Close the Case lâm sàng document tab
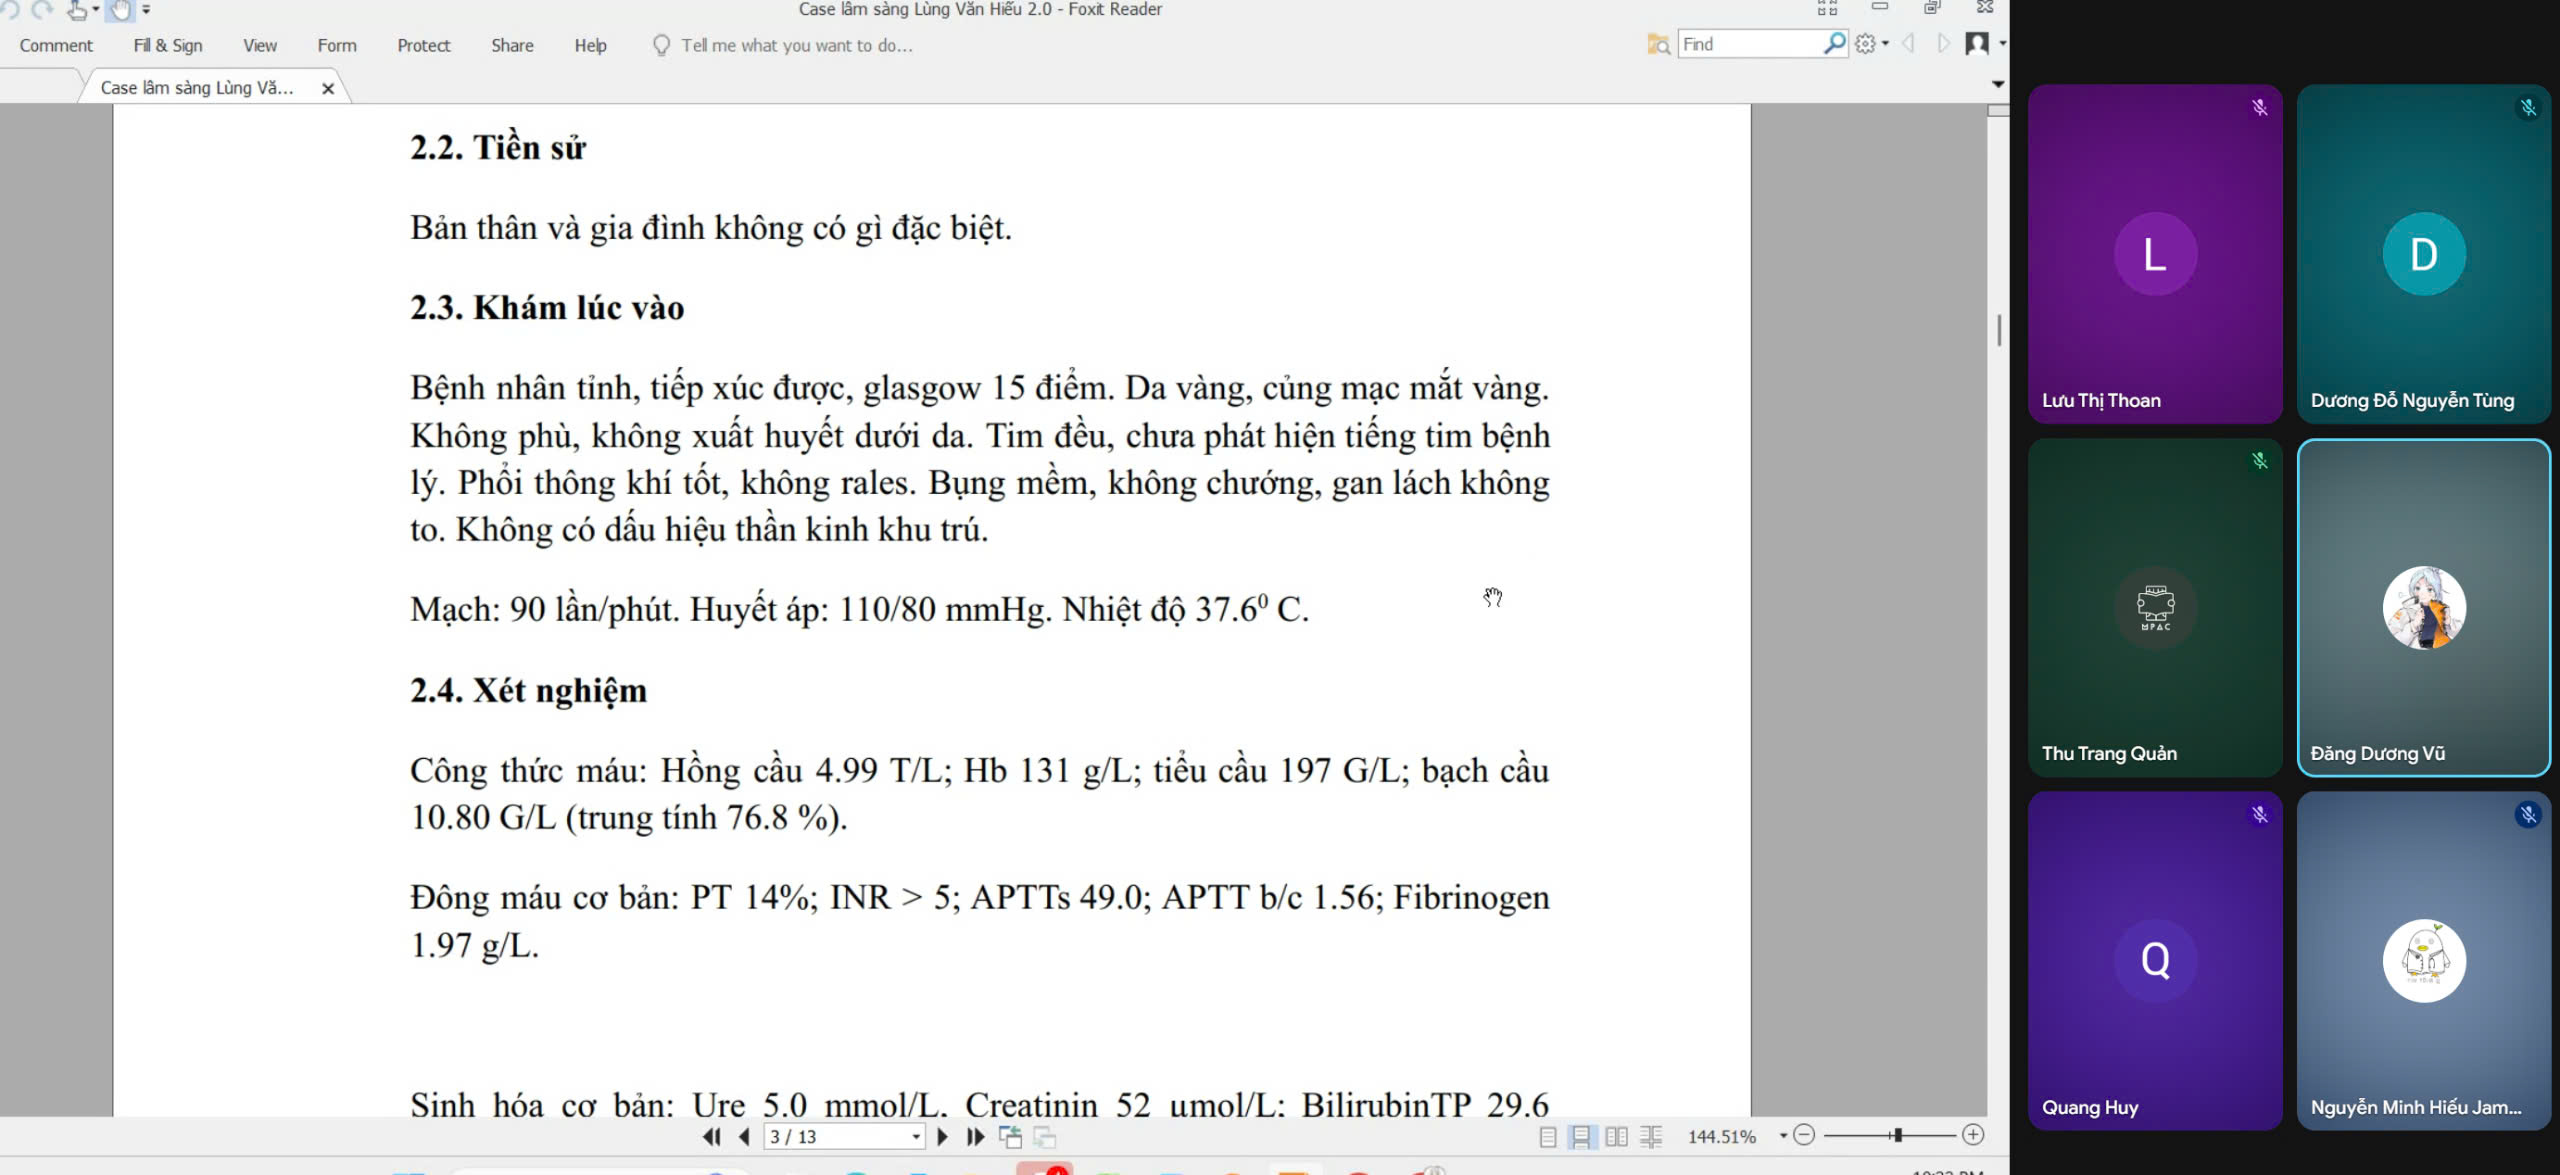2560x1175 pixels. pyautogui.click(x=328, y=88)
